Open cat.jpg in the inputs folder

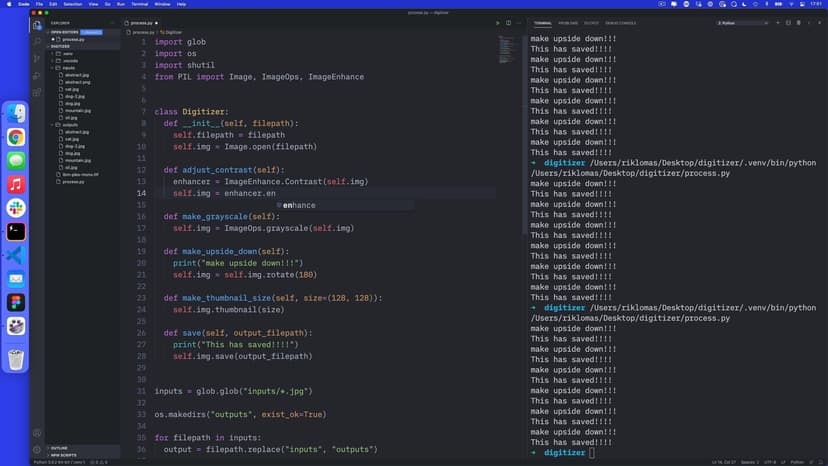click(71, 89)
